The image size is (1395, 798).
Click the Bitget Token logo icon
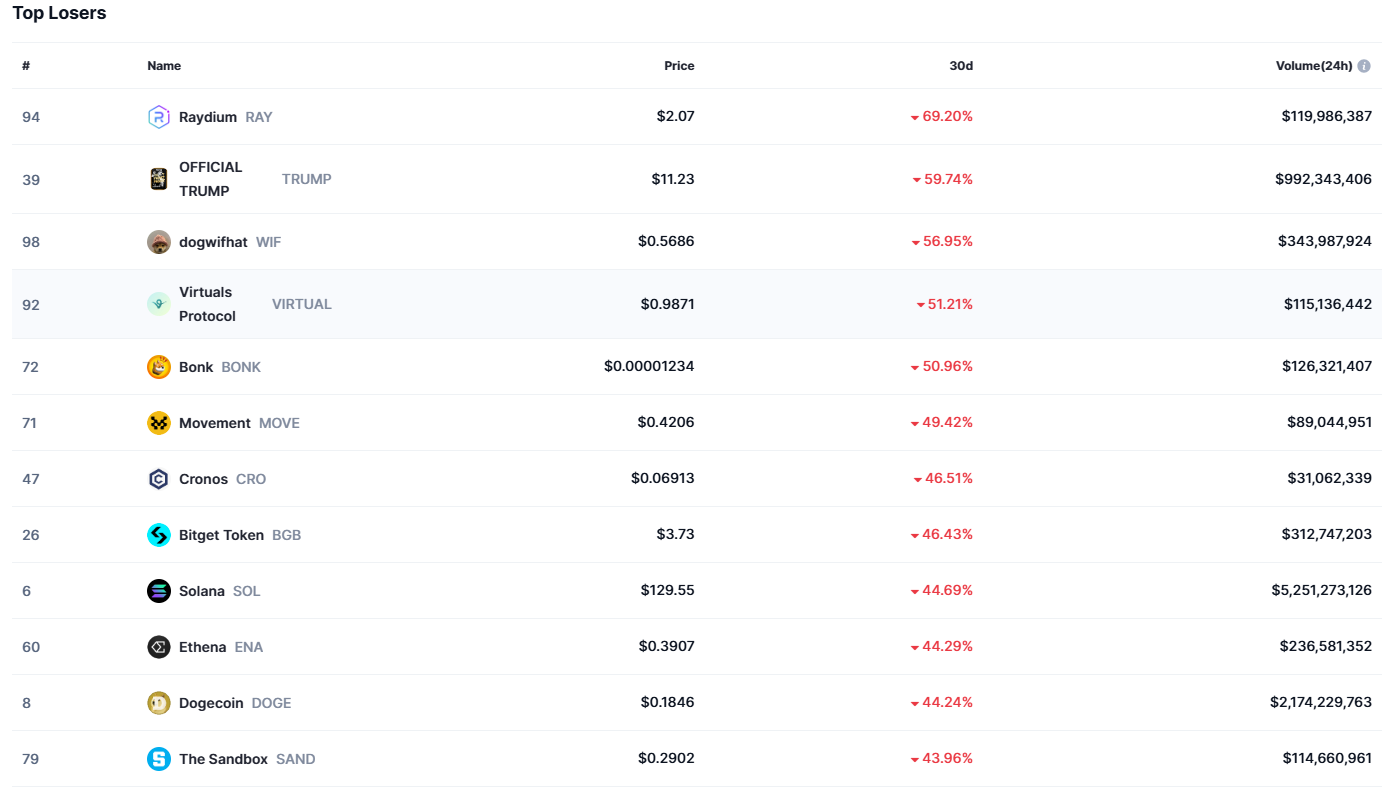tap(159, 535)
